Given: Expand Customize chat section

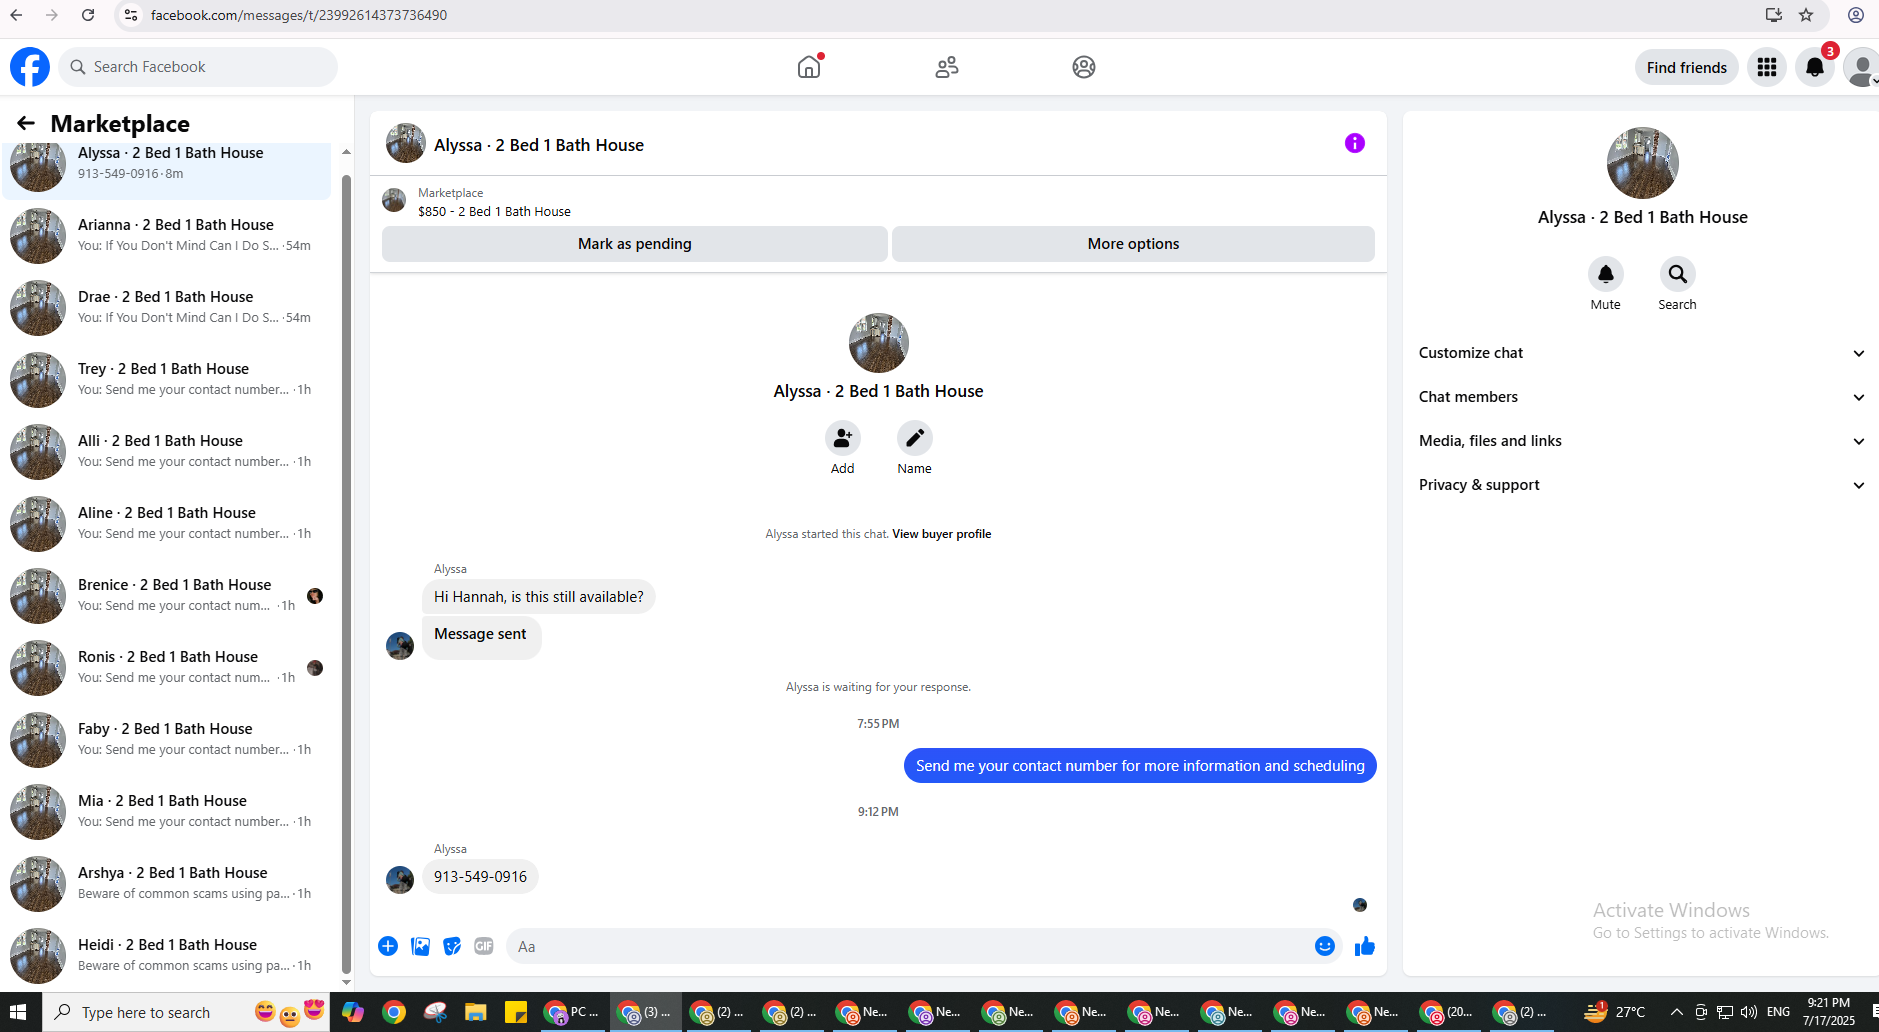Looking at the screenshot, I should (x=1641, y=353).
